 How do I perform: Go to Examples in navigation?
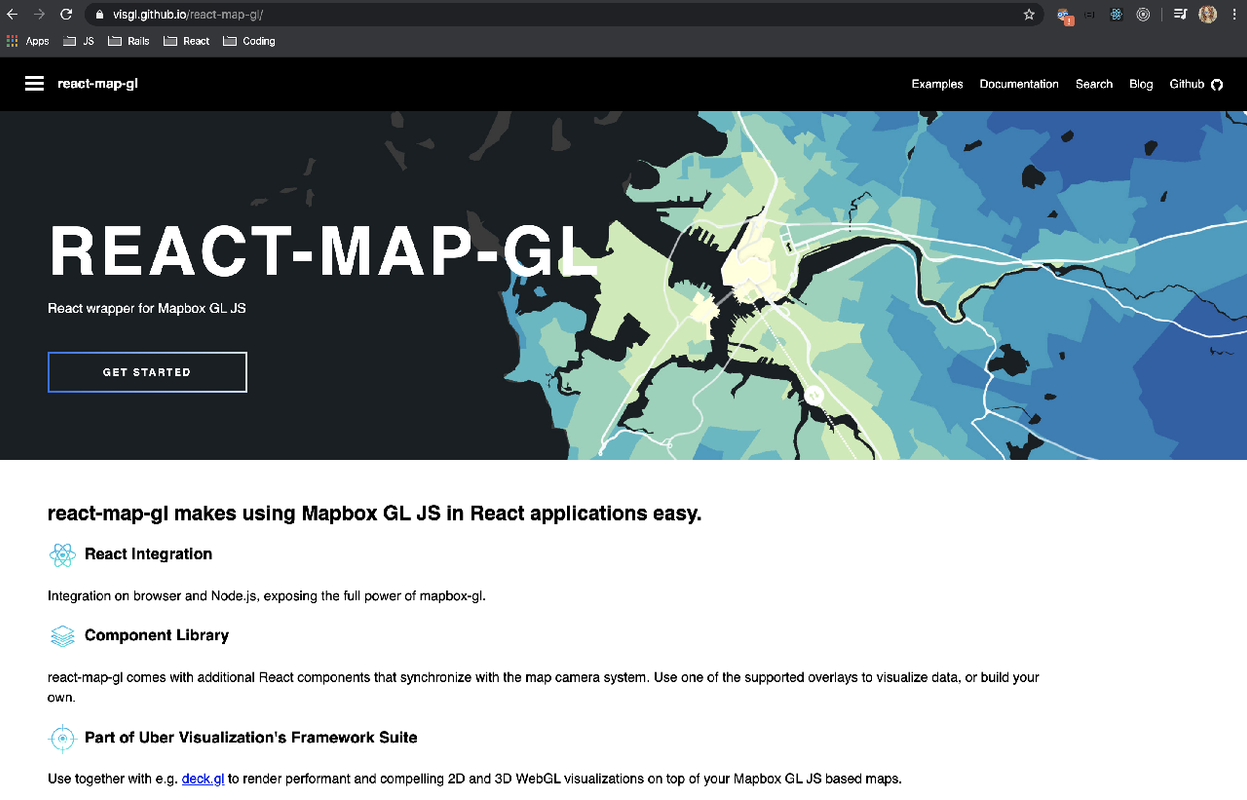937,84
